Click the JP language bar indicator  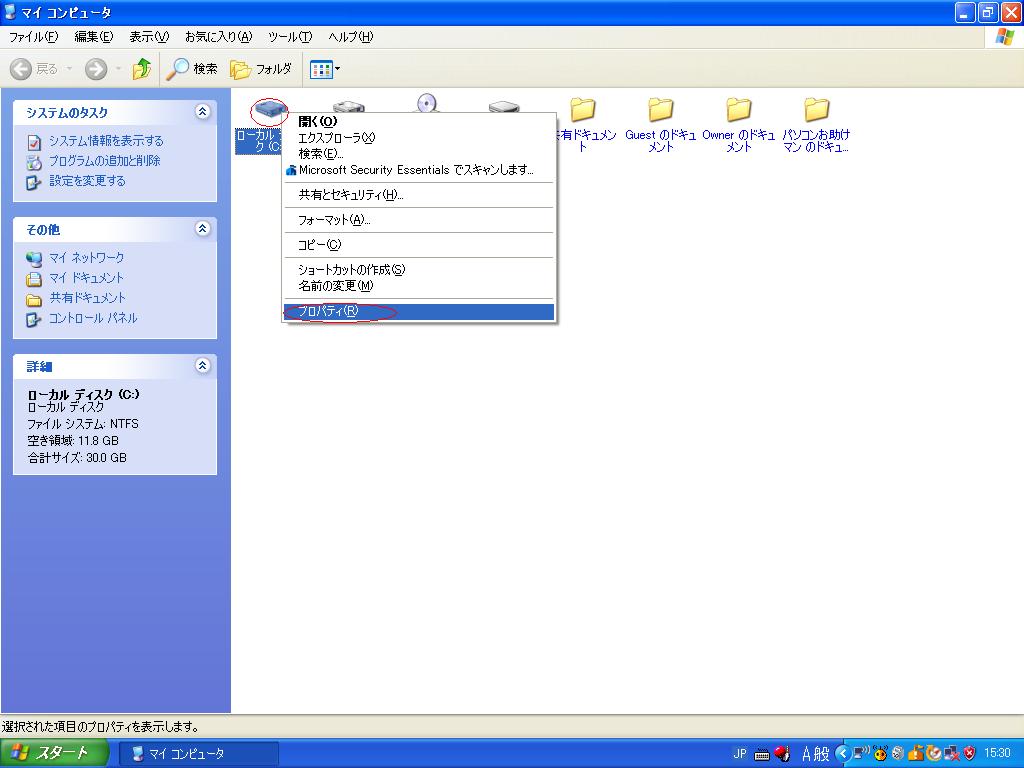pos(740,754)
